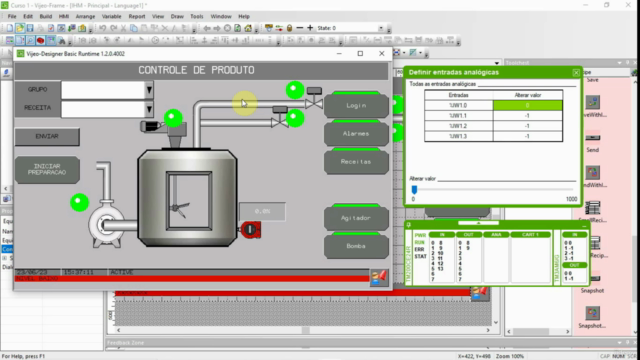Select the CART 1 tab in the simulator
The width and height of the screenshot is (640, 360).
pyautogui.click(x=531, y=235)
